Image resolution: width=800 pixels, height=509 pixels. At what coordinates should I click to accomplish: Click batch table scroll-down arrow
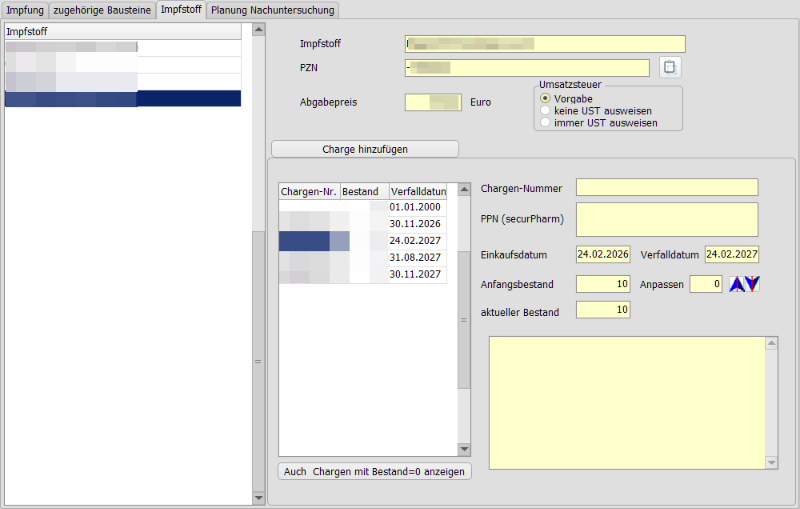point(463,449)
